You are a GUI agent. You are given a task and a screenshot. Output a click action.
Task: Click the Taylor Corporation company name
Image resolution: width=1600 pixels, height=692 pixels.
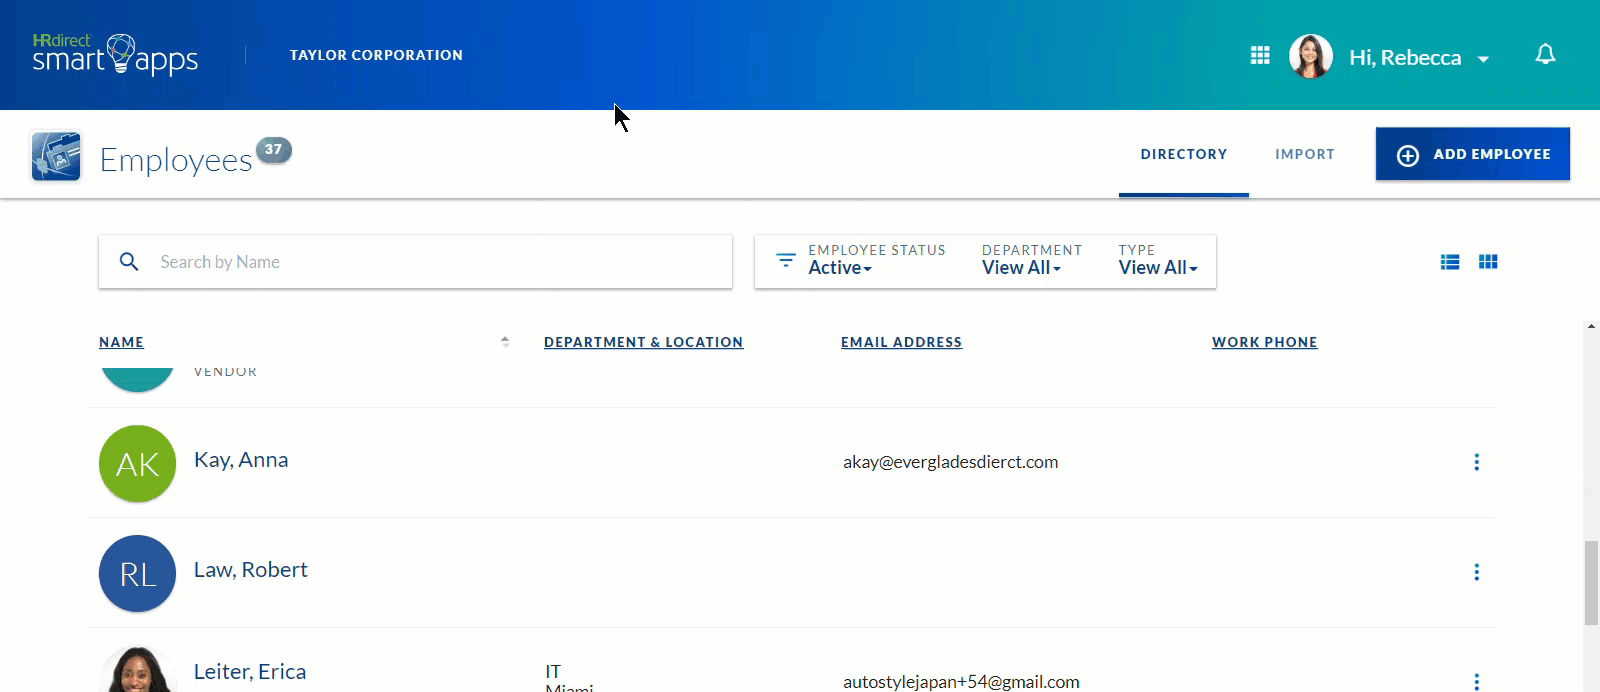(376, 55)
